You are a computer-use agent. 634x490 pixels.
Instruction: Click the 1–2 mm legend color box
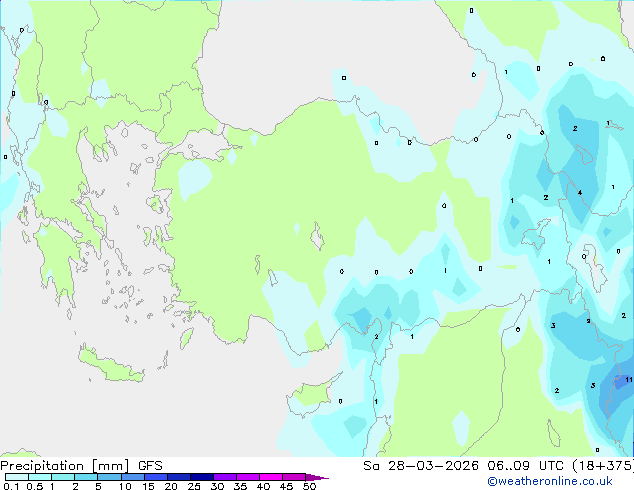click(x=63, y=477)
